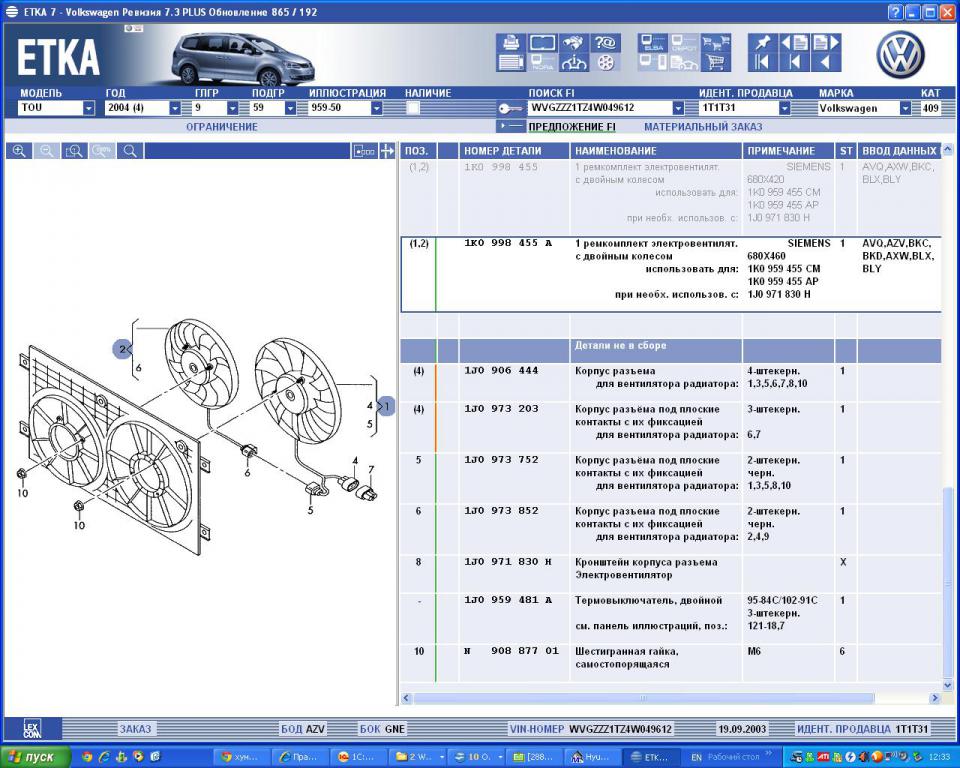Click the illustration thumbnails layout icon
Screen dimensions: 960x768
tap(364, 151)
